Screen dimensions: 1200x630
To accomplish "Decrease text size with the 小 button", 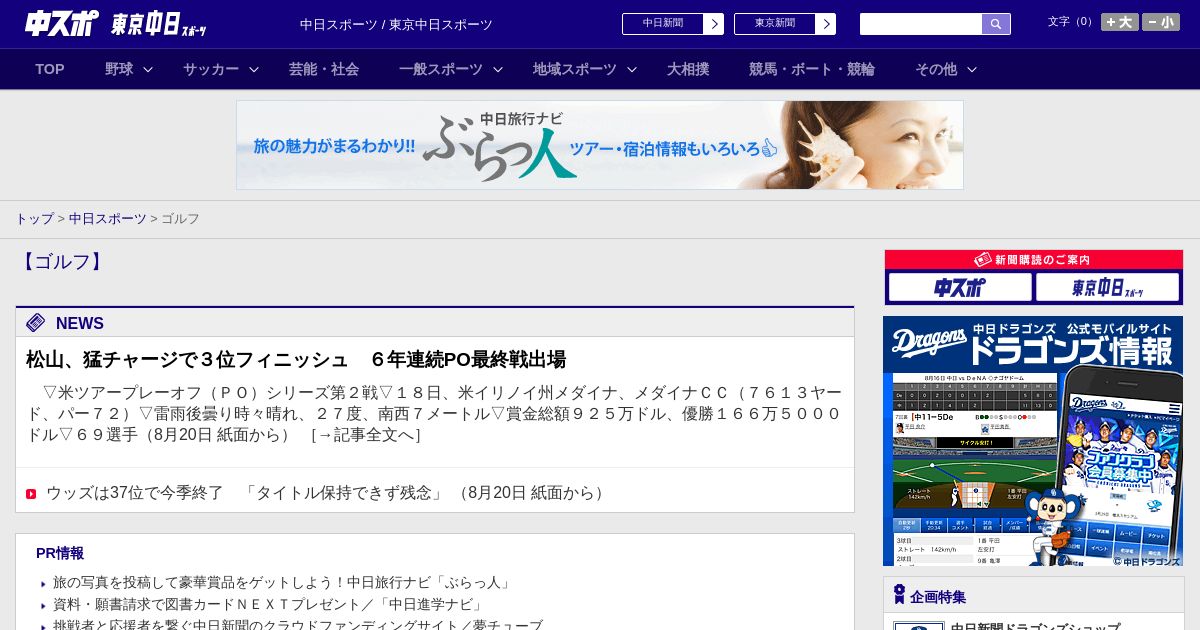I will [x=1161, y=22].
